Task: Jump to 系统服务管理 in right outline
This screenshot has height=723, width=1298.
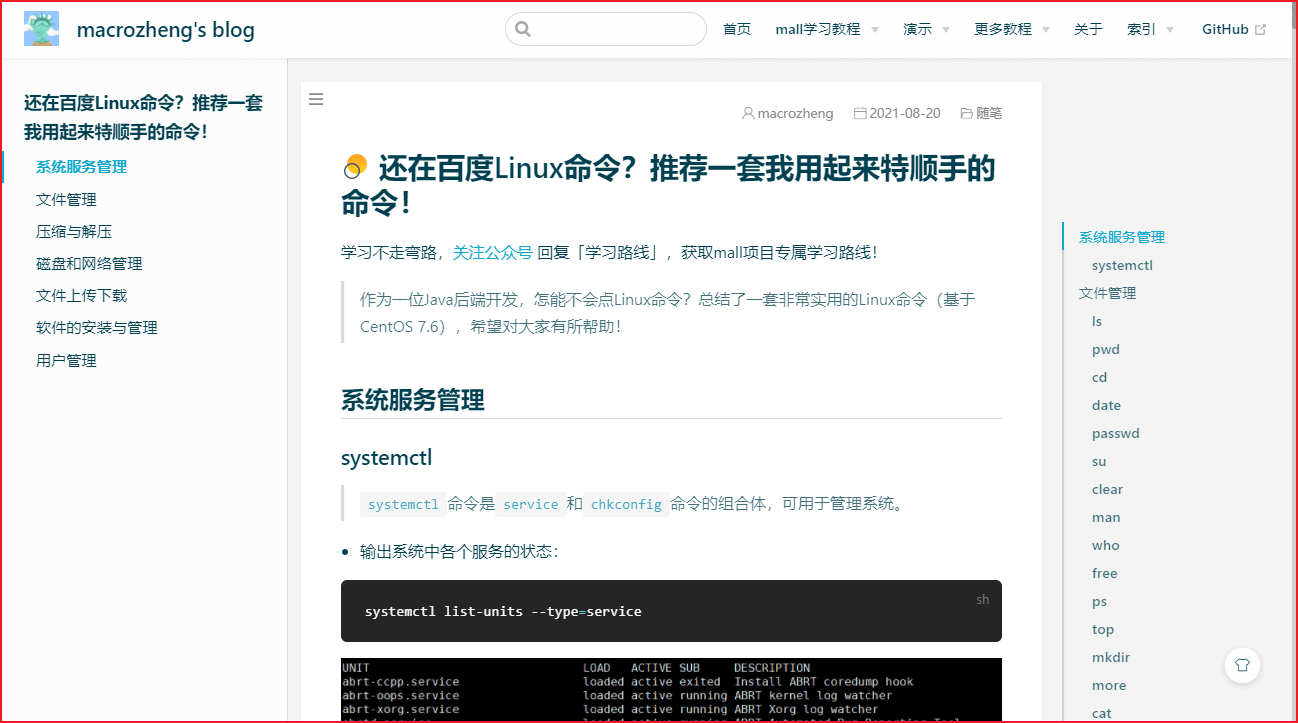Action: click(x=1121, y=237)
